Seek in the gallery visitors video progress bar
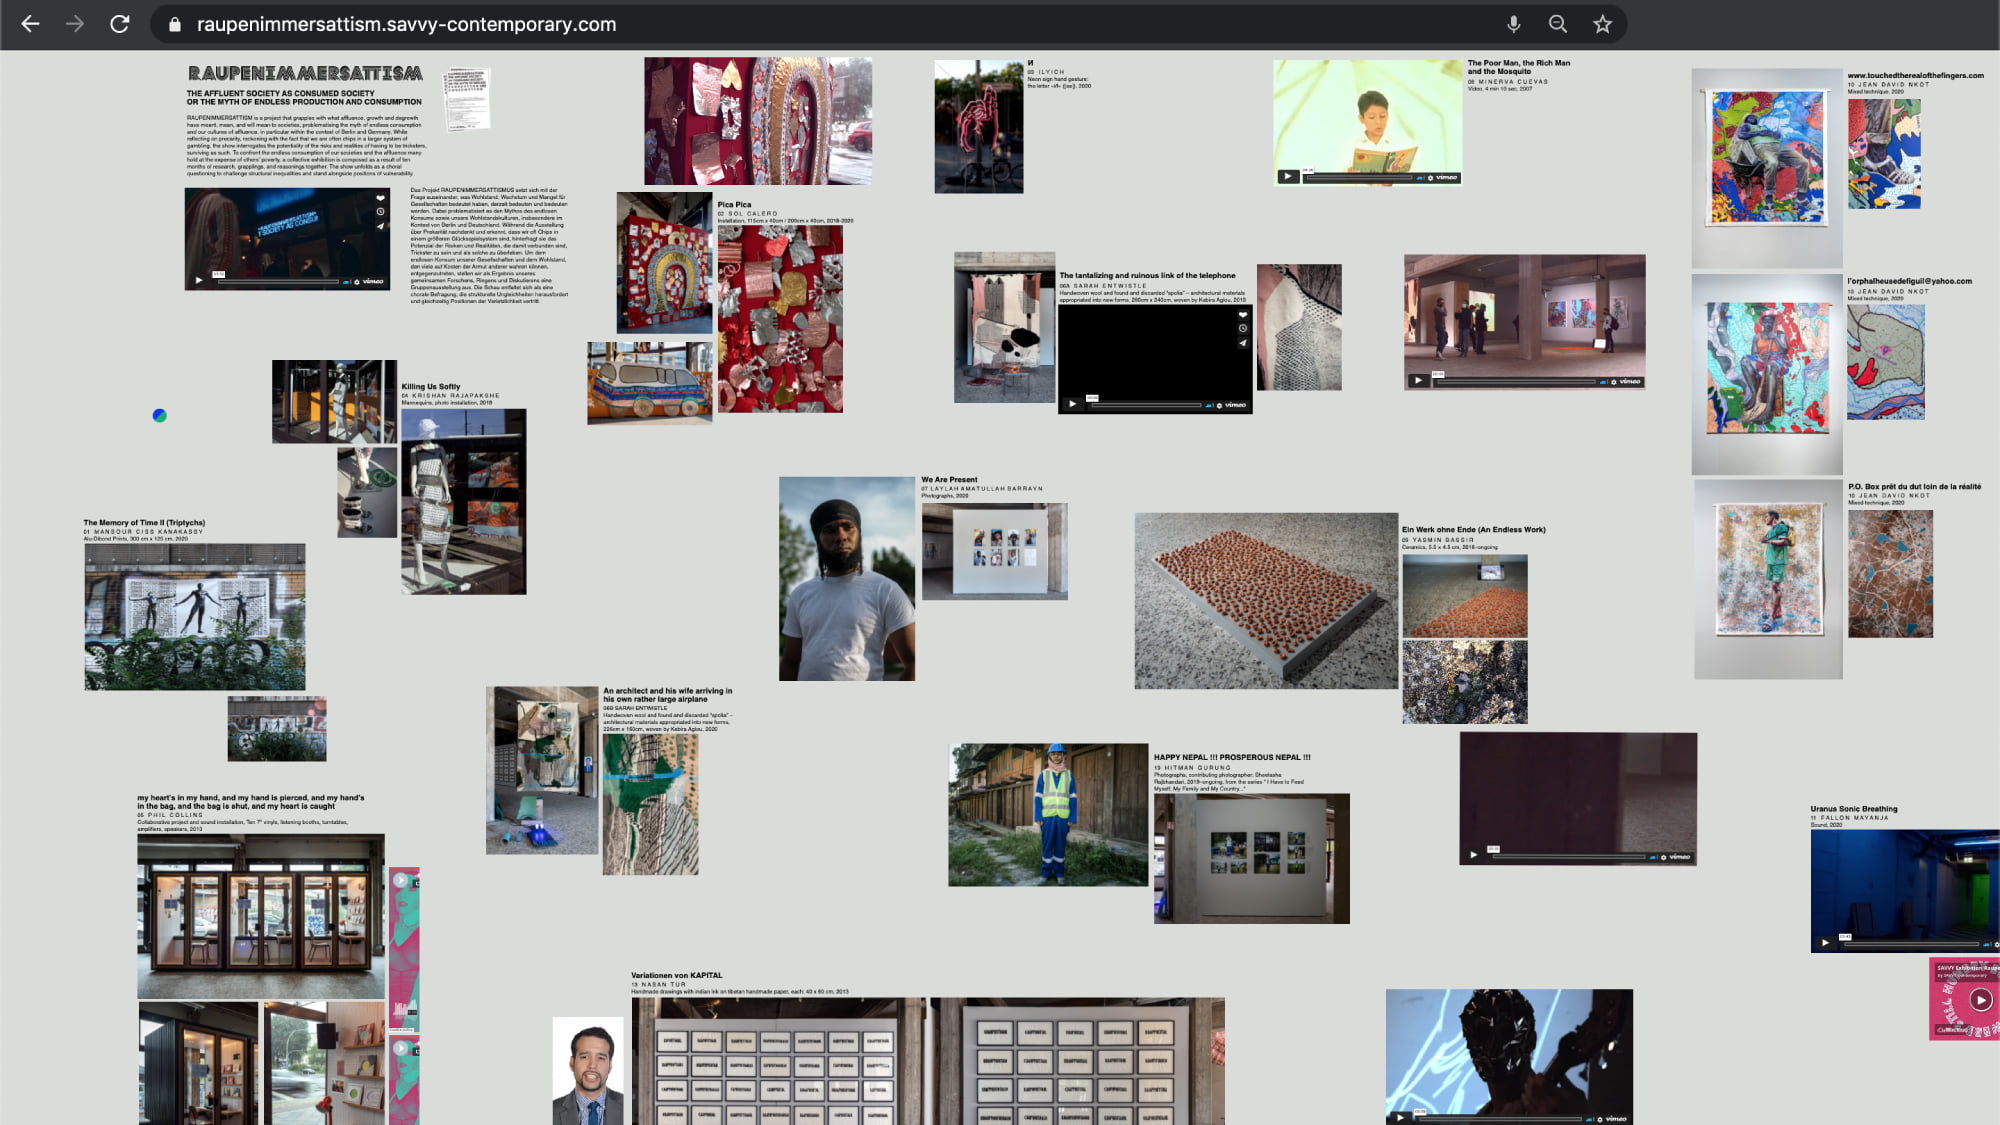The width and height of the screenshot is (2000, 1125). tap(1515, 382)
